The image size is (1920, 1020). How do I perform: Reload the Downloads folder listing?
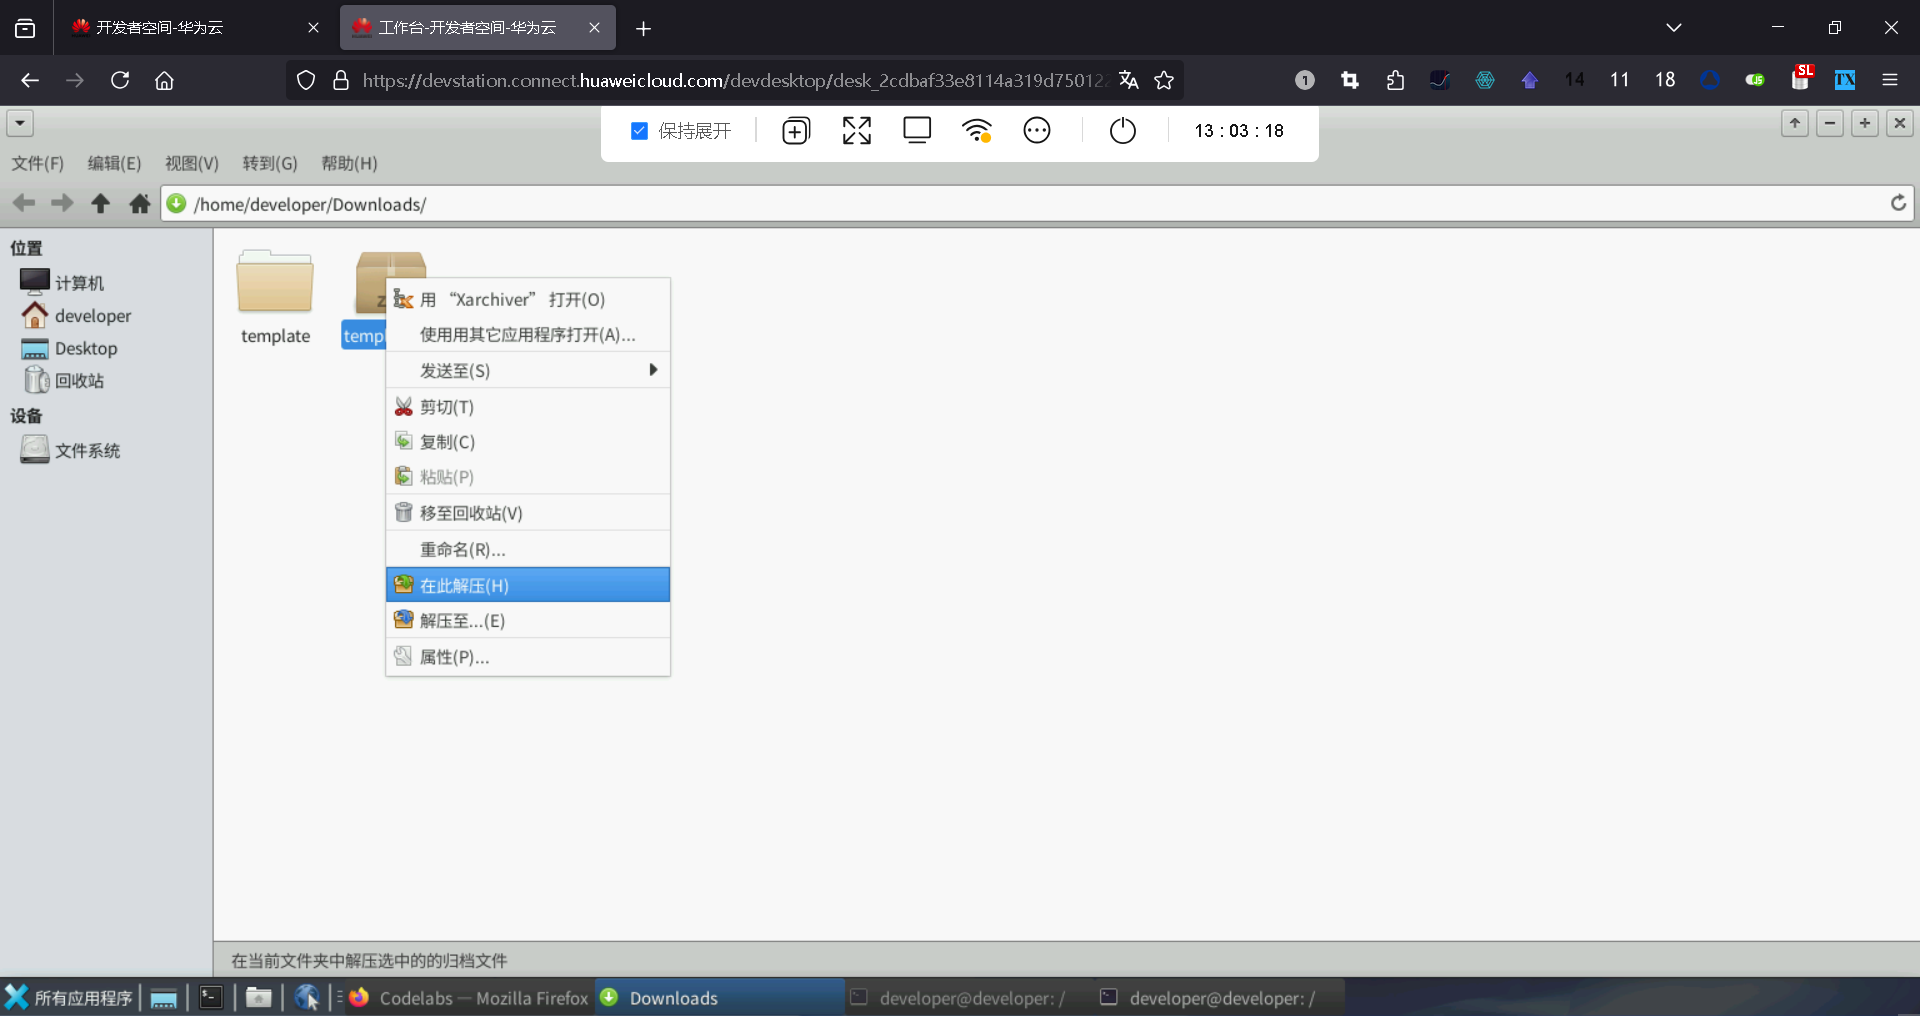[x=1898, y=203]
